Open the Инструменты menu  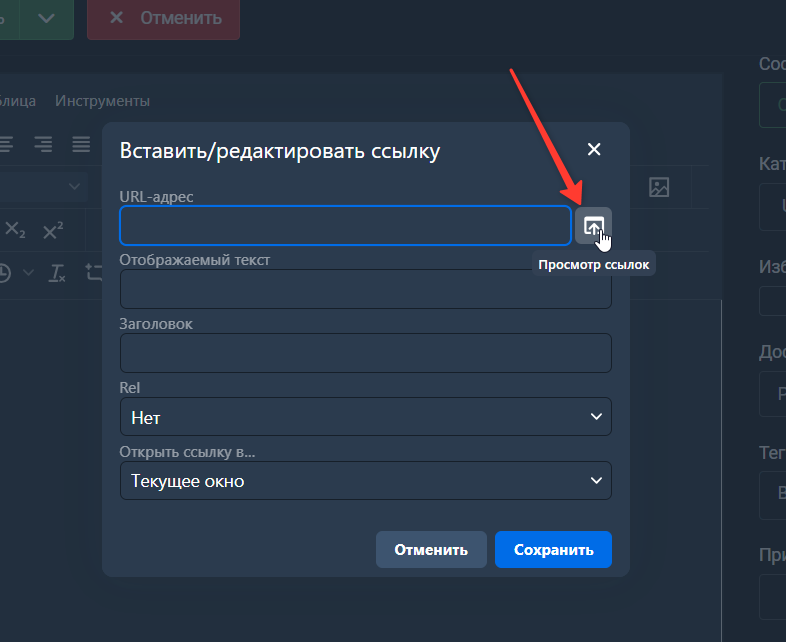point(102,101)
